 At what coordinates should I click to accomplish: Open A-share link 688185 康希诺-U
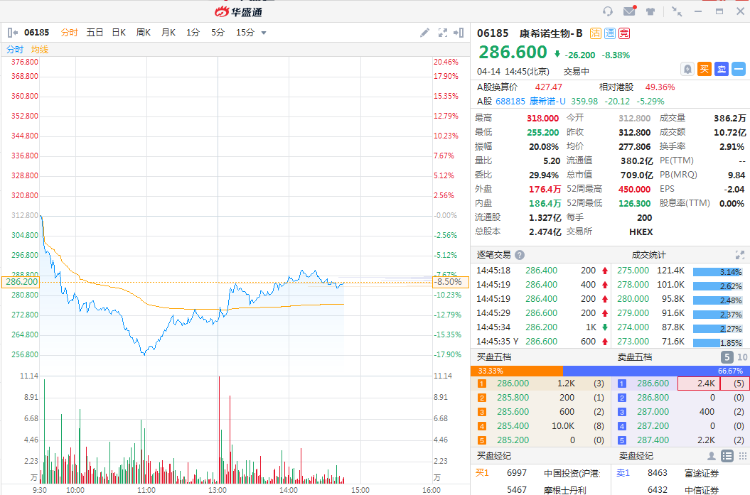523,100
